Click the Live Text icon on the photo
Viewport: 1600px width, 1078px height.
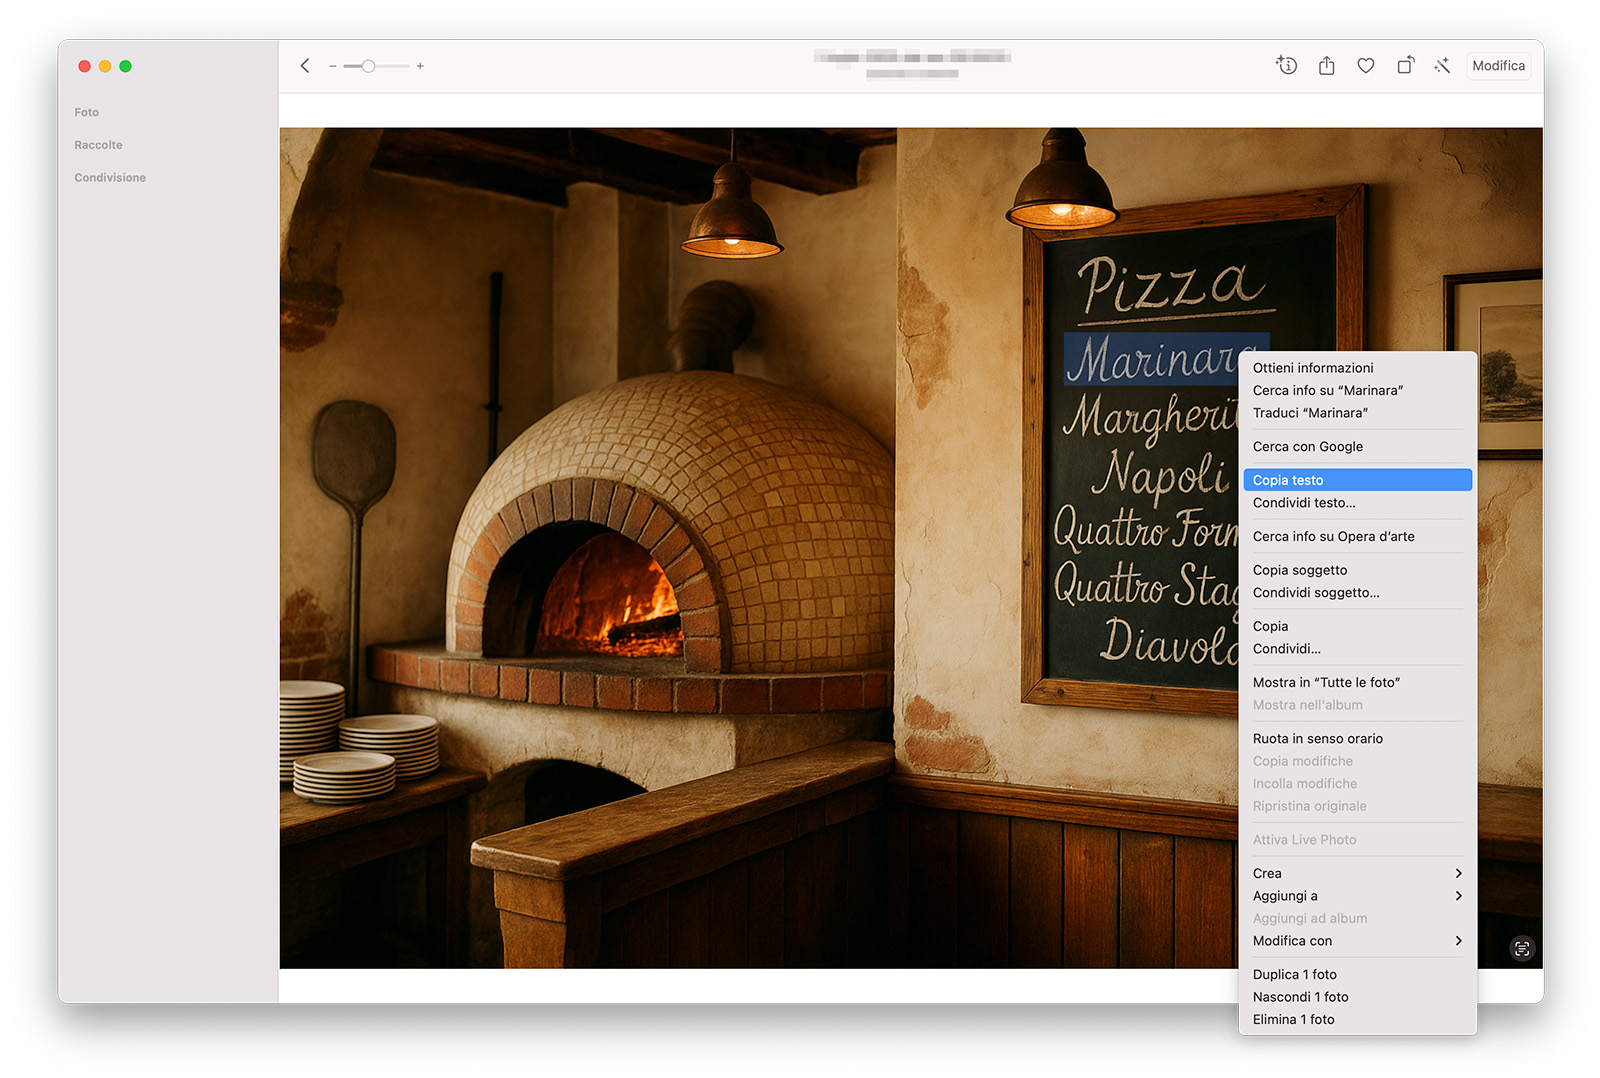pyautogui.click(x=1521, y=949)
